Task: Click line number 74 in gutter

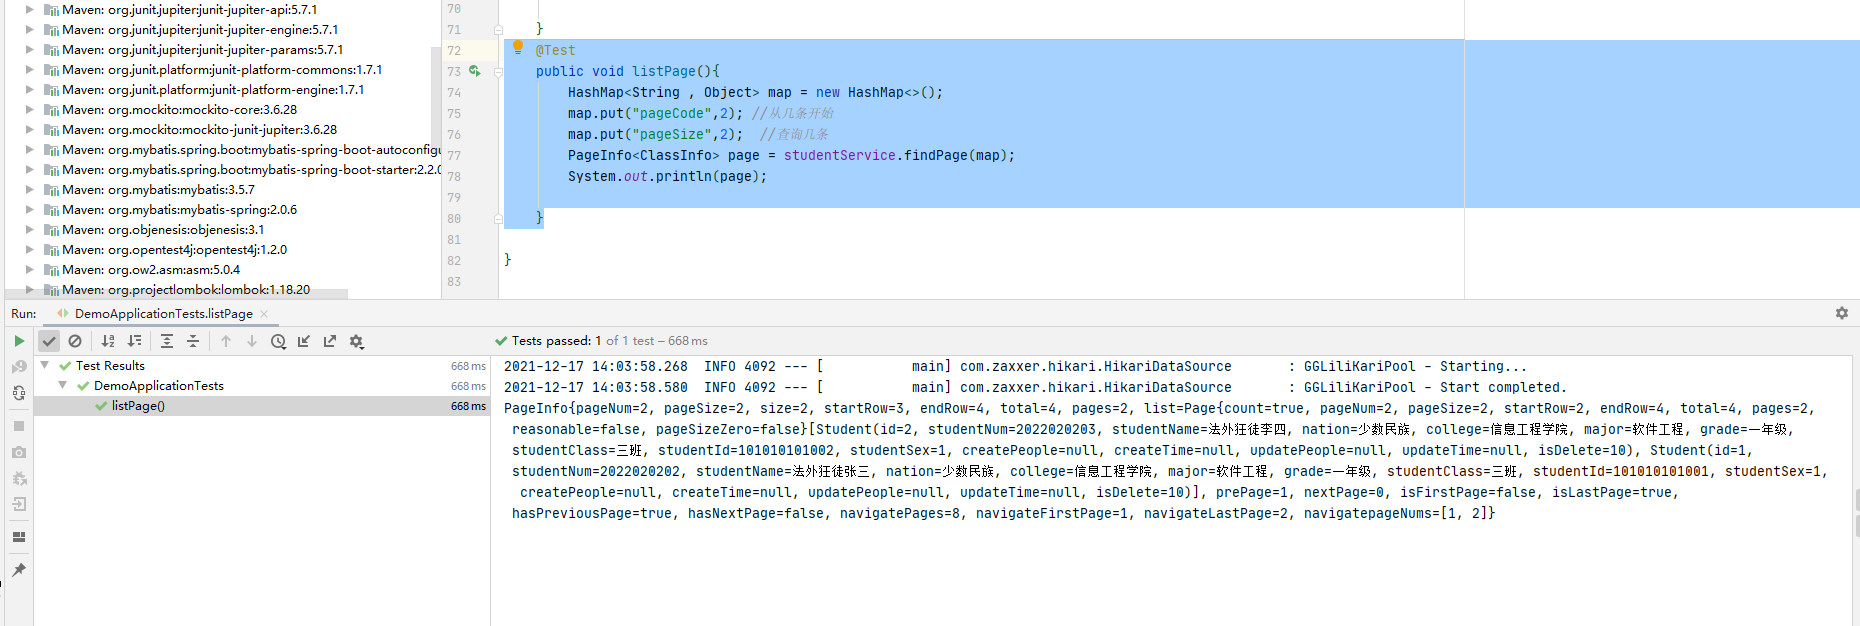Action: [454, 92]
